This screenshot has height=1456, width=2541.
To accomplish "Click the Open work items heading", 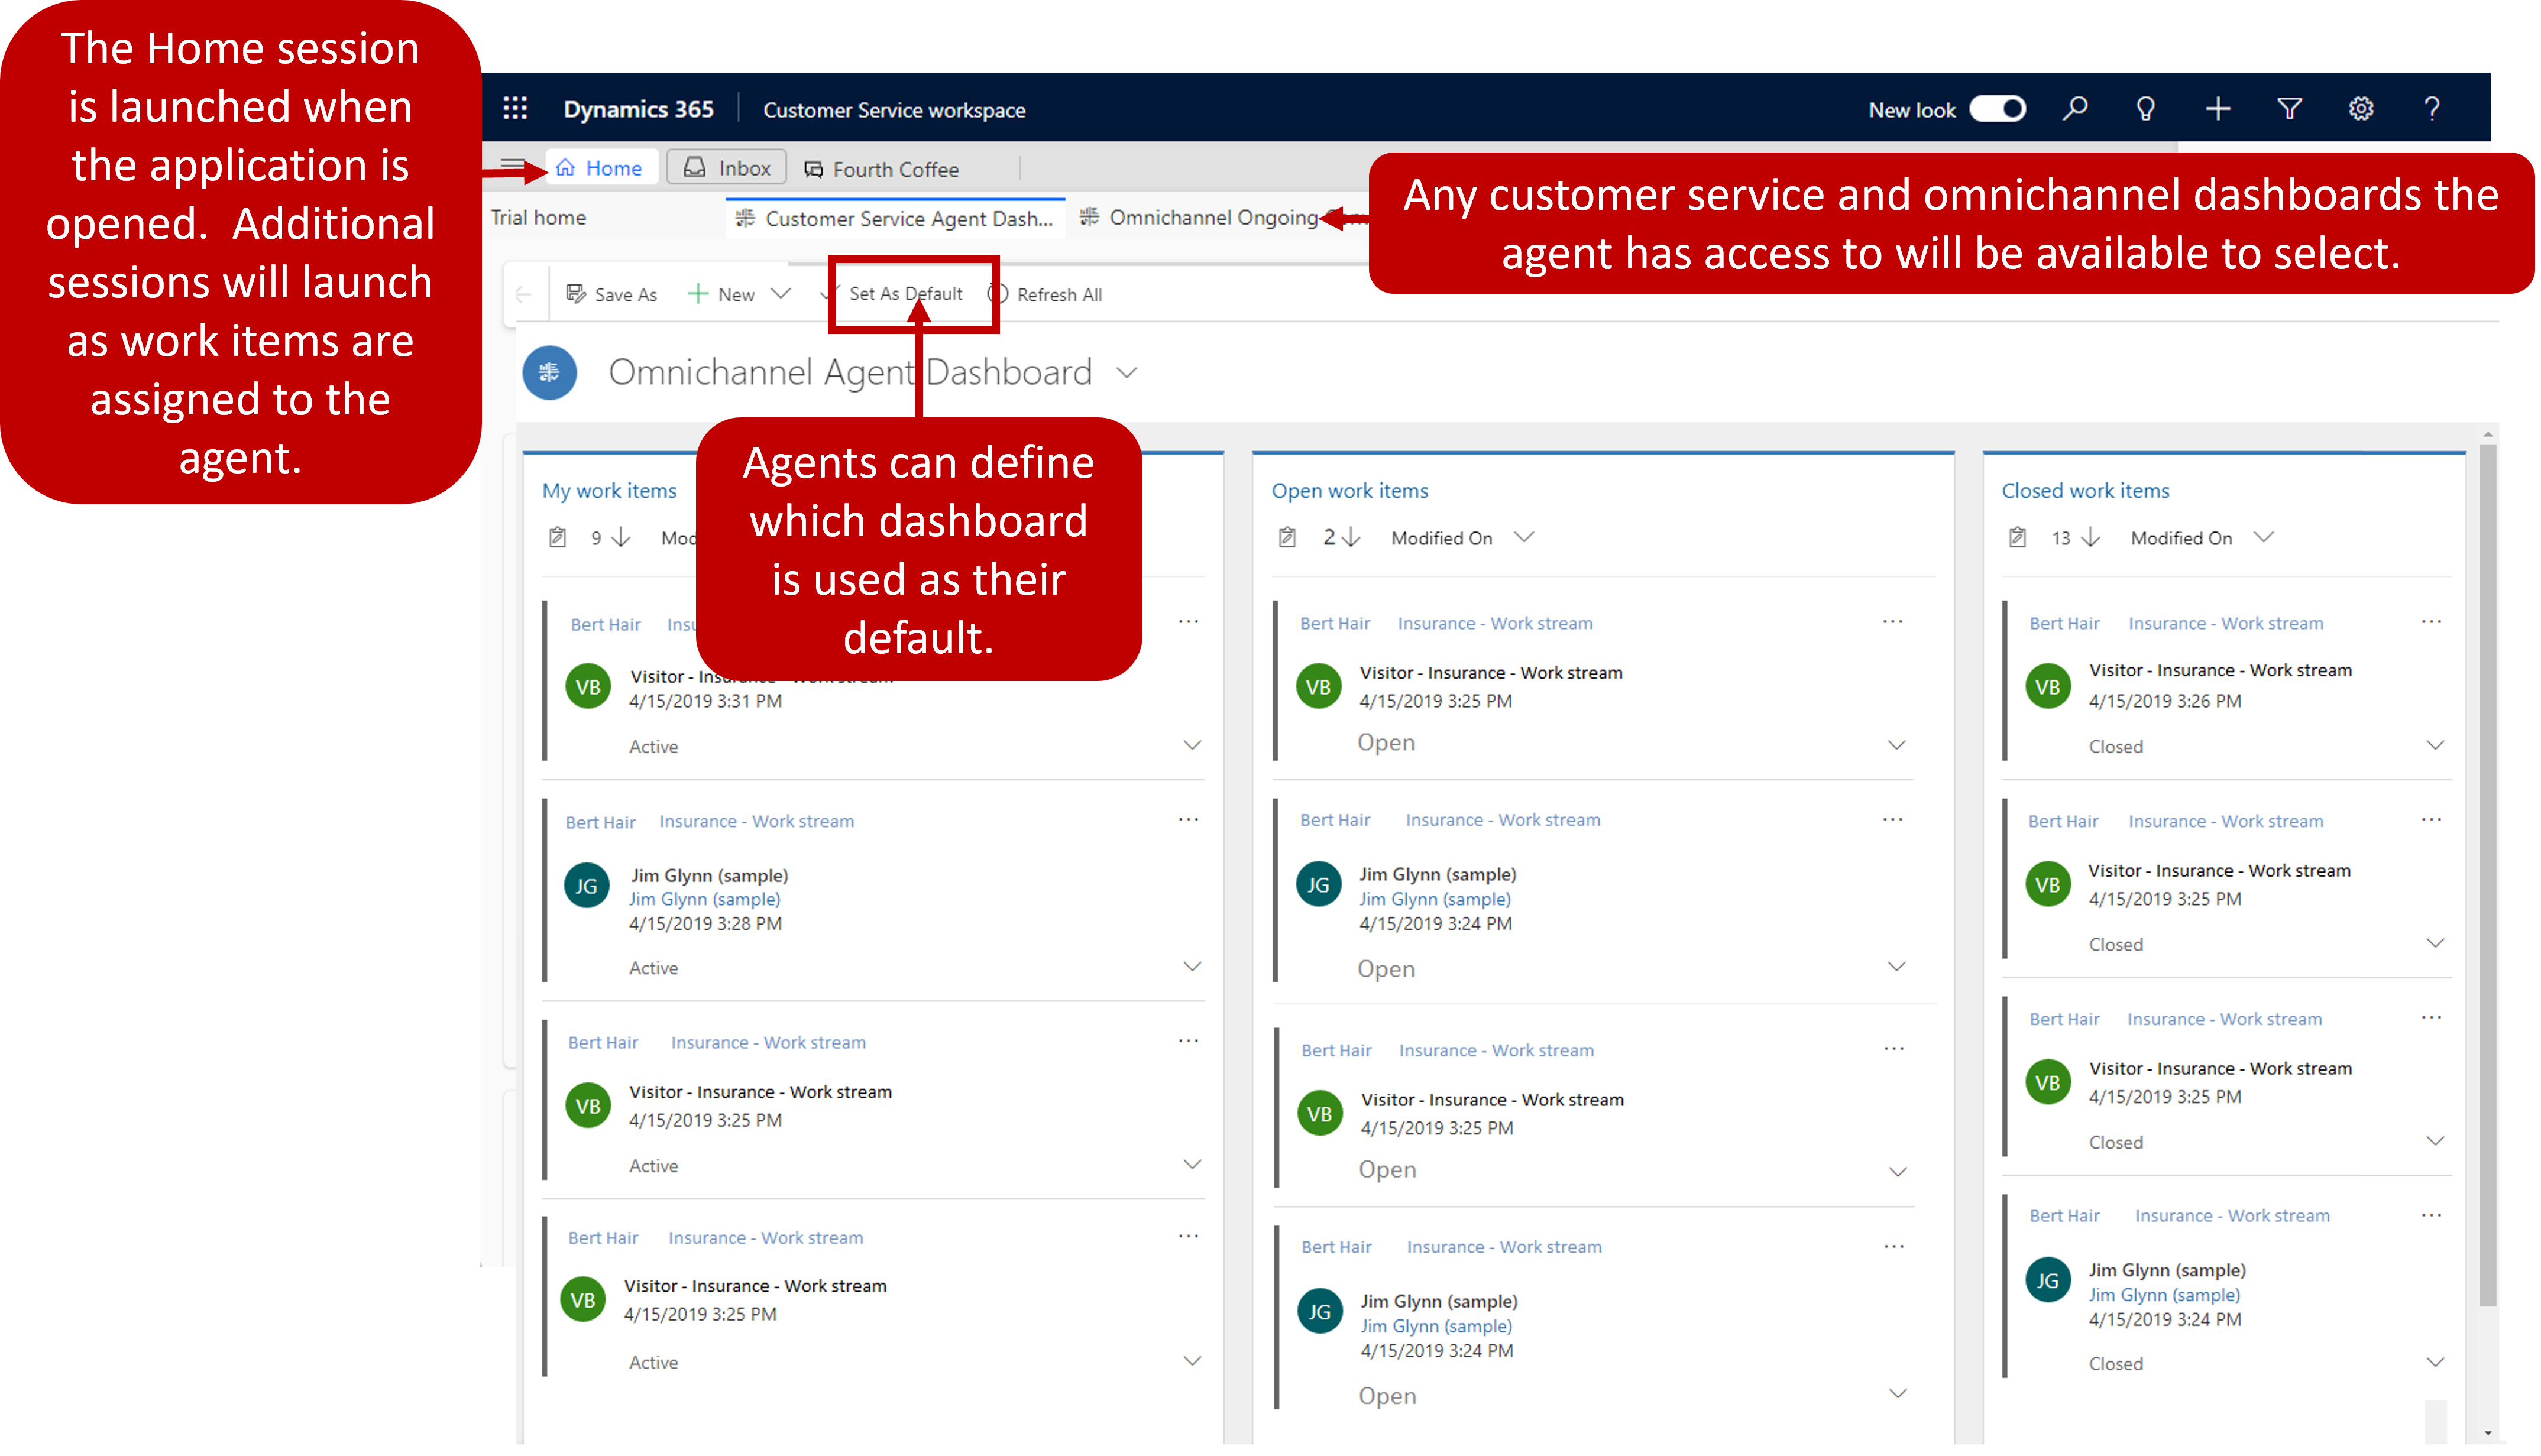I will click(1350, 490).
